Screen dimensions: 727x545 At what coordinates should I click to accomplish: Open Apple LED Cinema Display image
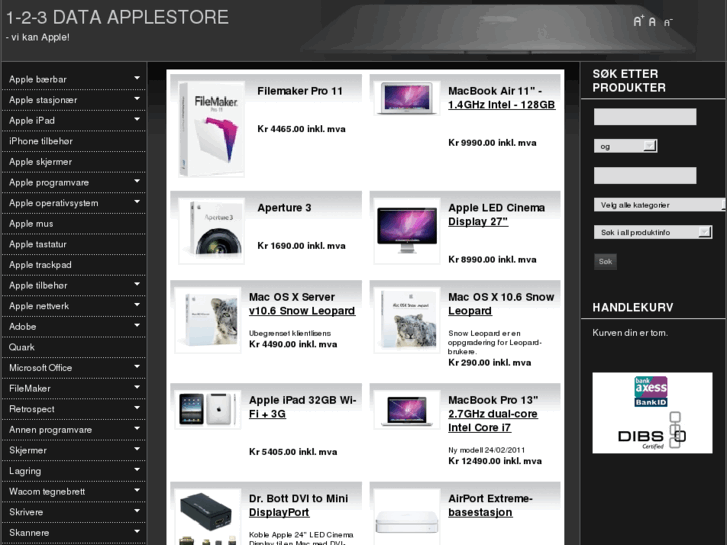click(x=407, y=231)
